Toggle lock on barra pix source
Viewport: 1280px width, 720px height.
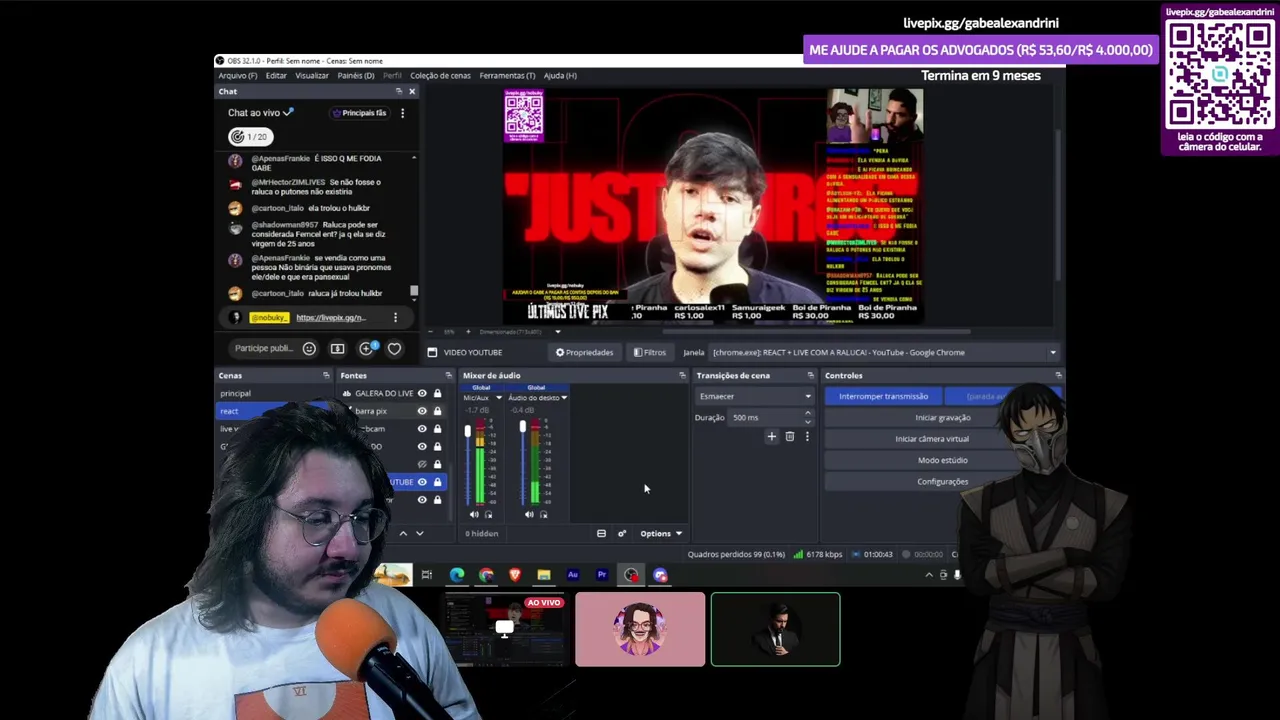[437, 411]
